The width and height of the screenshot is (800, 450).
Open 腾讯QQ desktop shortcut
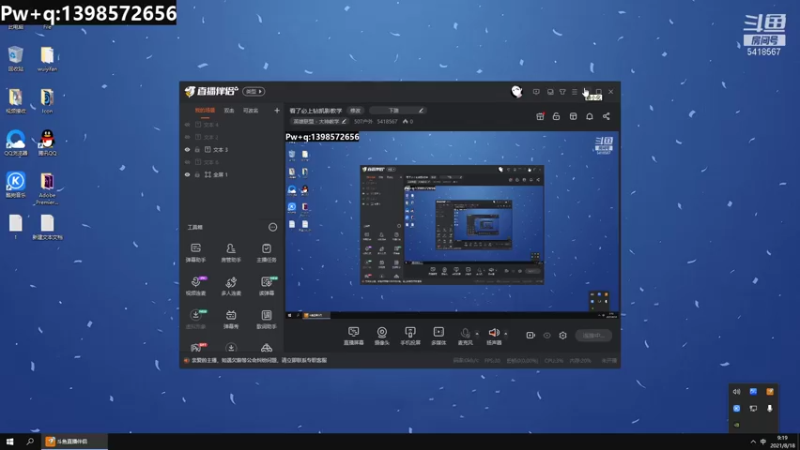click(x=47, y=142)
